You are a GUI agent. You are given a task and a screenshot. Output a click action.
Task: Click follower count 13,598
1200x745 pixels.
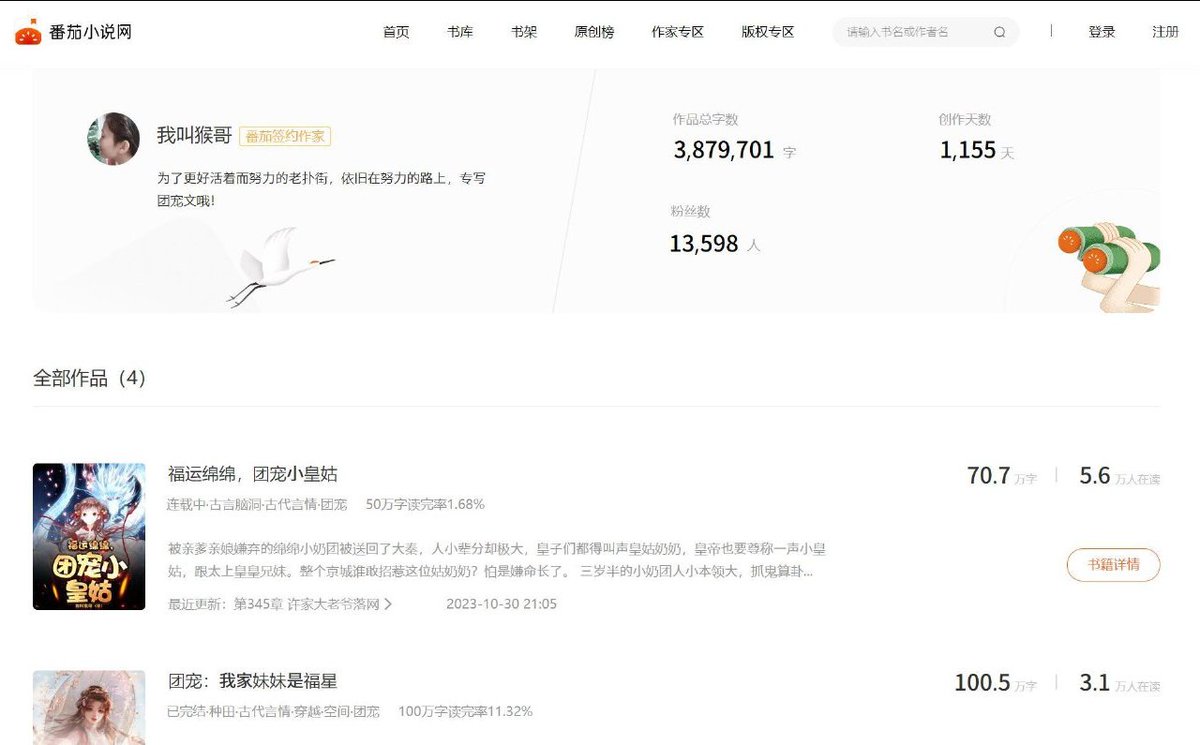704,243
